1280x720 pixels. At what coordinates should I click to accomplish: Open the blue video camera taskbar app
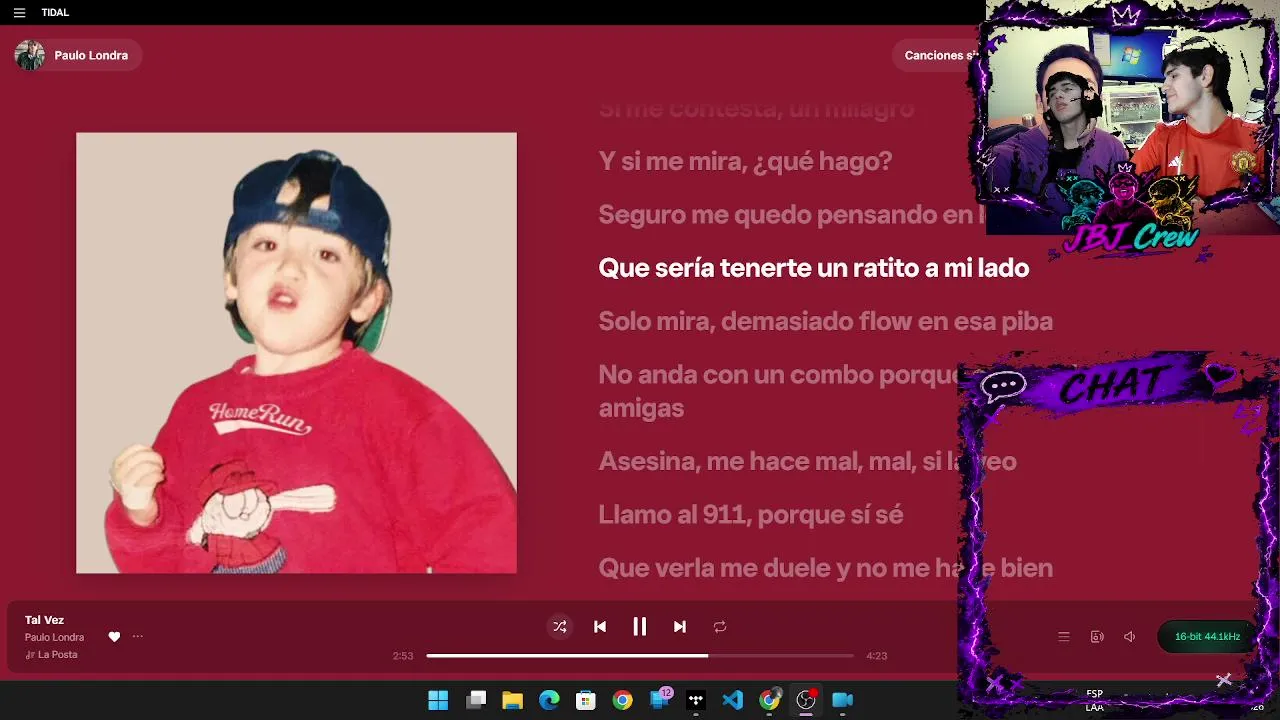843,700
